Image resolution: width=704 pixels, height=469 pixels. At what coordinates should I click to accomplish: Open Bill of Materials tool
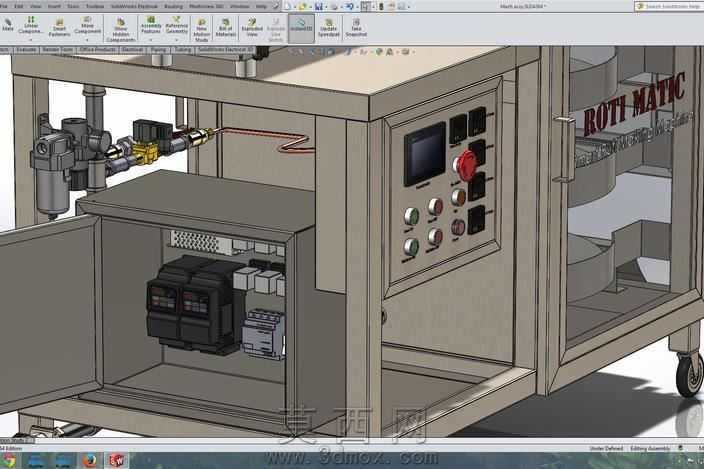(225, 28)
